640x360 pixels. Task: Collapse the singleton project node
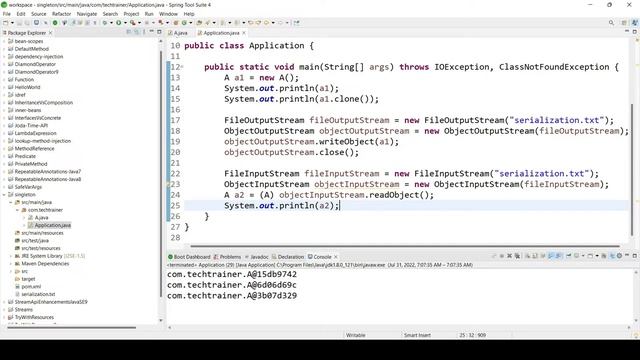(x=4, y=195)
